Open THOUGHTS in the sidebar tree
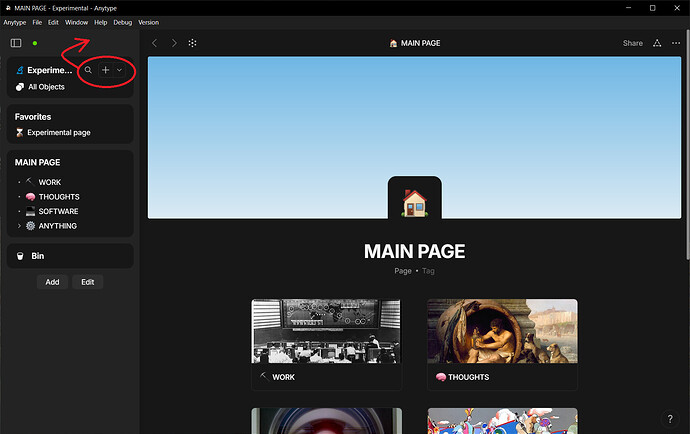 (x=59, y=197)
